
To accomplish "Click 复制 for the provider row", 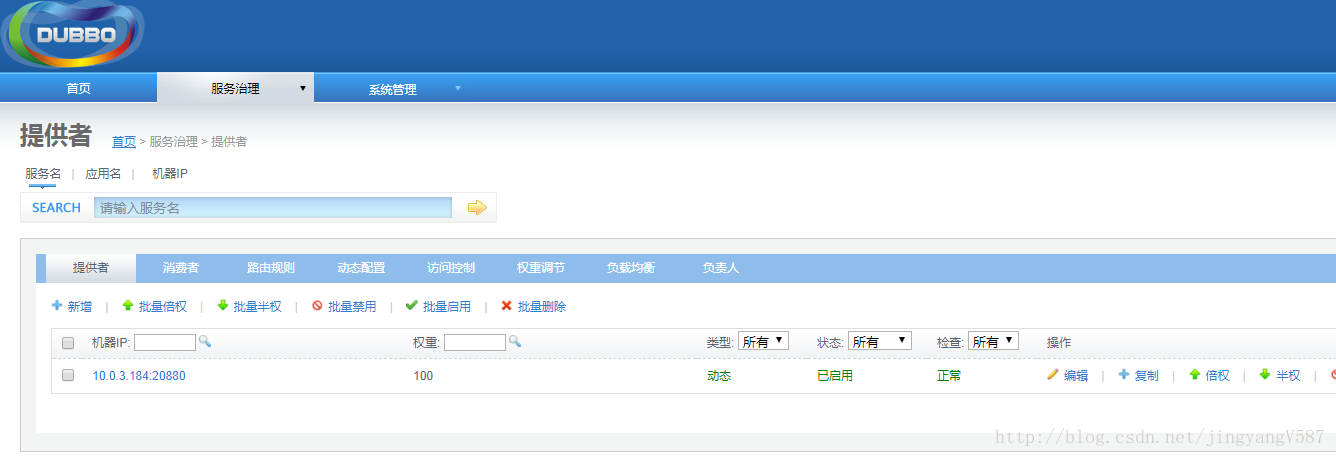I will pyautogui.click(x=1147, y=376).
